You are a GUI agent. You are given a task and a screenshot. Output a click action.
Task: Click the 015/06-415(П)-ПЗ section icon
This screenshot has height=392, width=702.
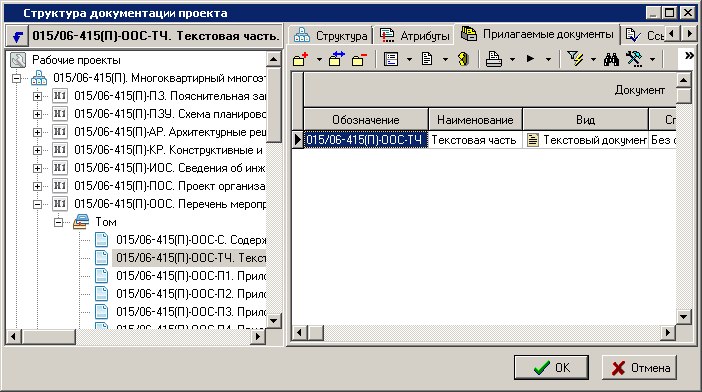(x=60, y=96)
